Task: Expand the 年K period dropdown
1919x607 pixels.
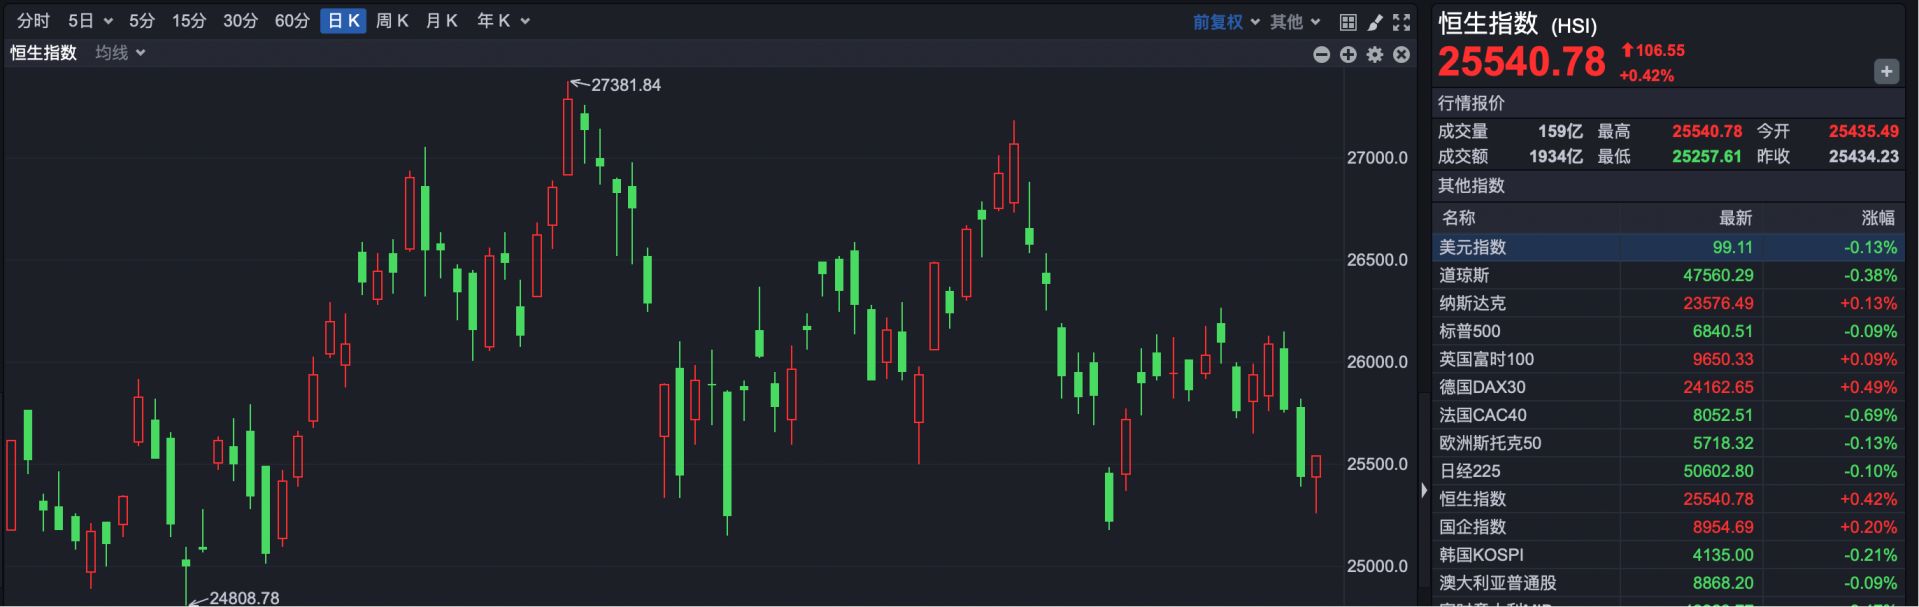Action: 503,21
